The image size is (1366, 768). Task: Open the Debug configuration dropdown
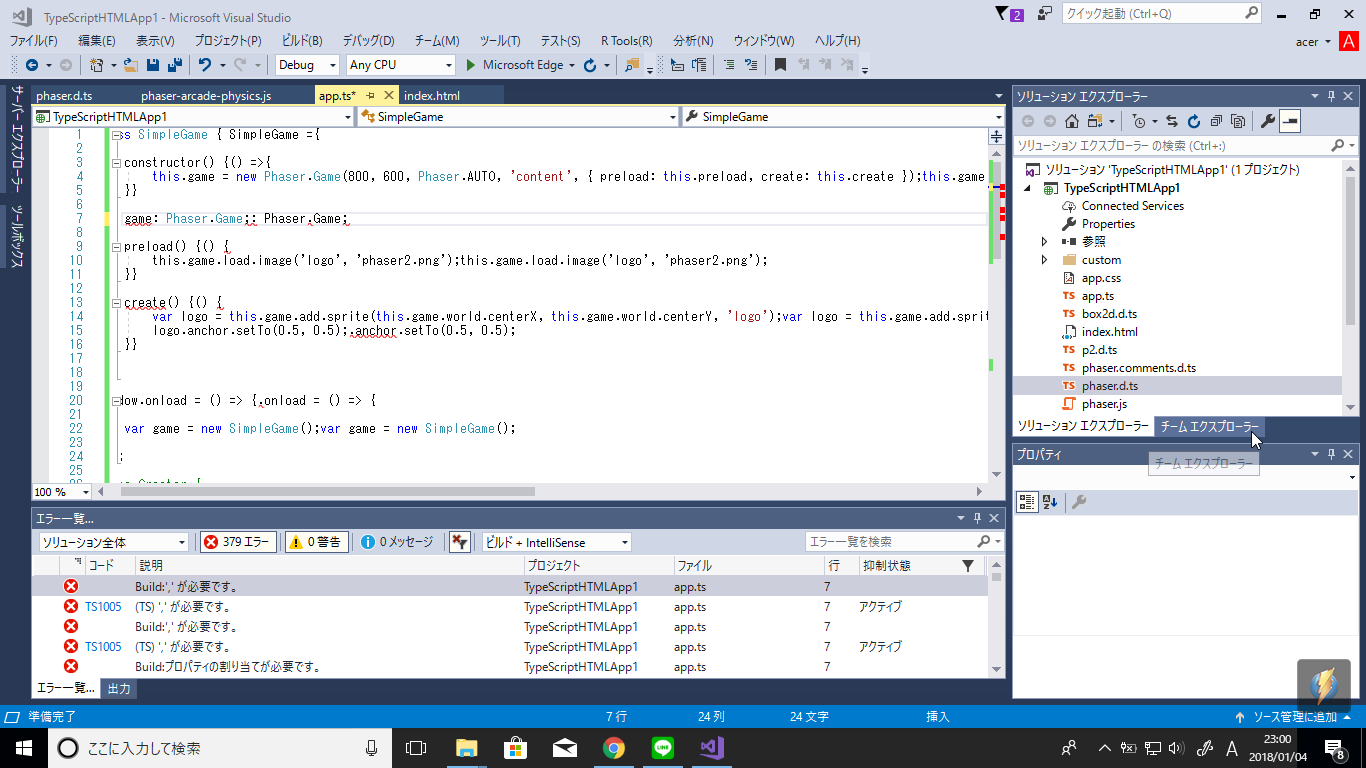point(308,65)
